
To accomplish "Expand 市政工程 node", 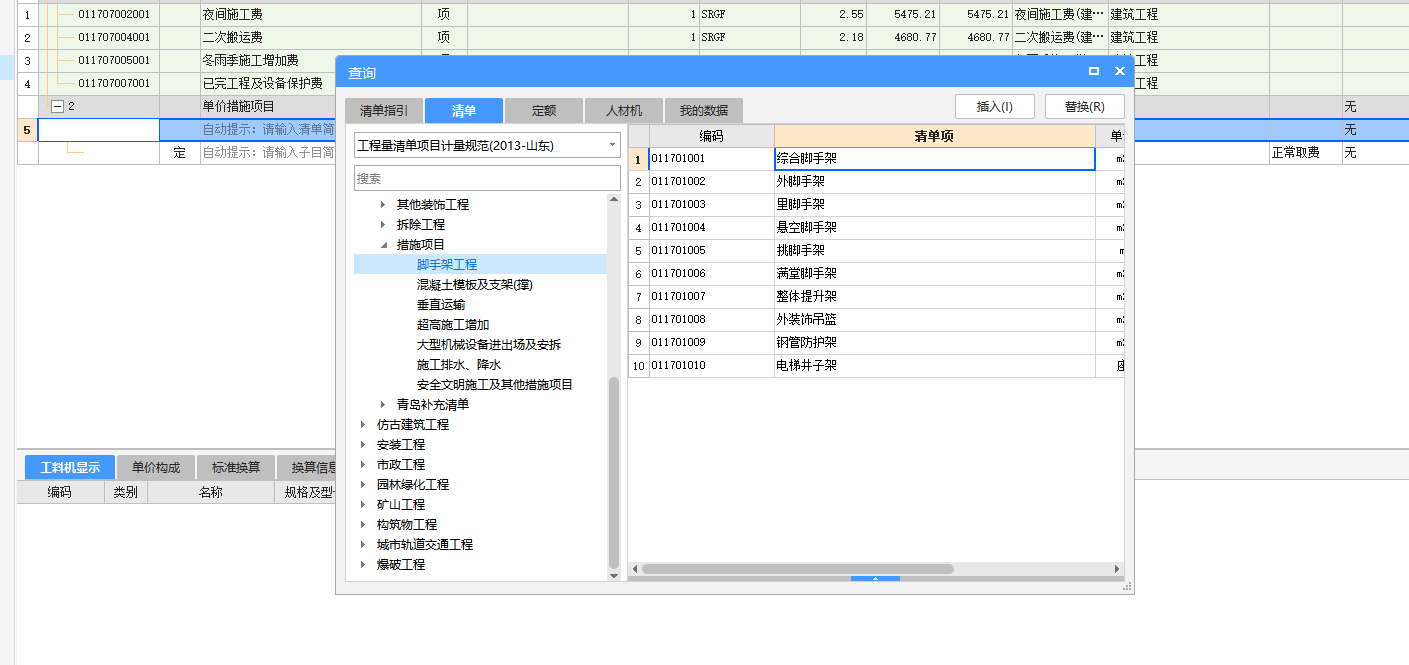I will pos(363,465).
